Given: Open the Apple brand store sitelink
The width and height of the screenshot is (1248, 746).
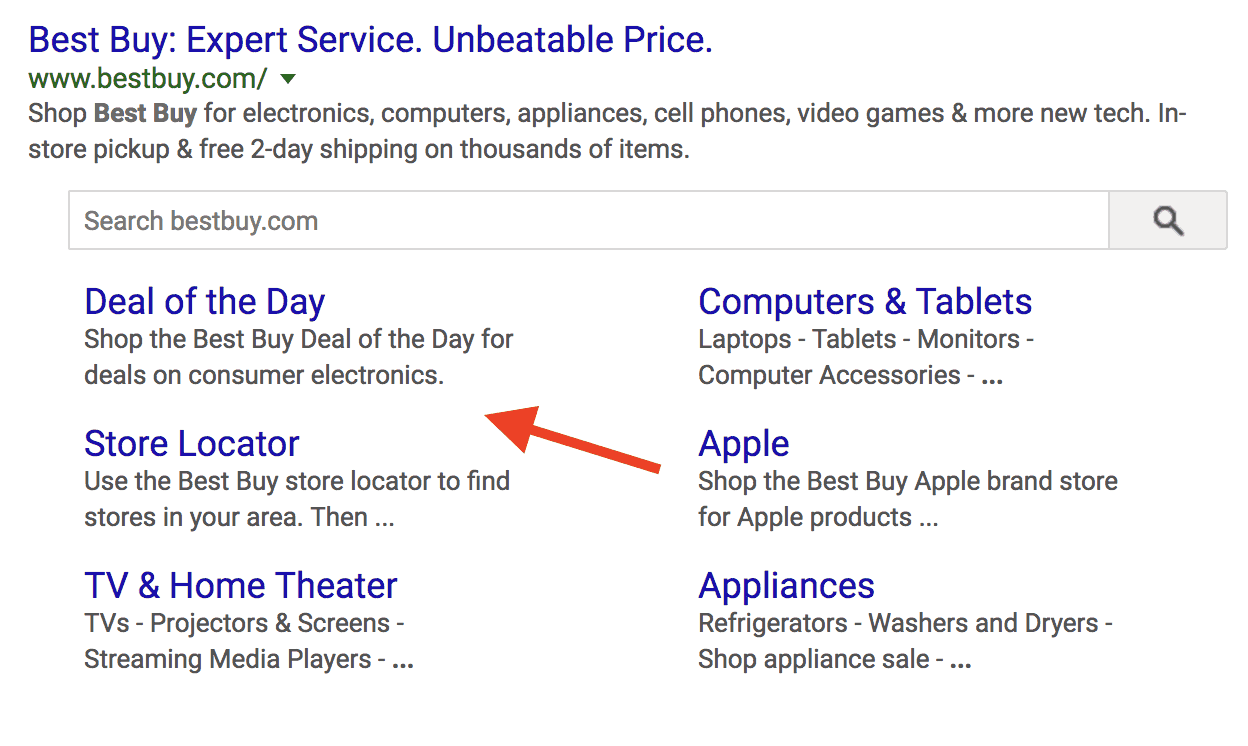Looking at the screenshot, I should (744, 444).
